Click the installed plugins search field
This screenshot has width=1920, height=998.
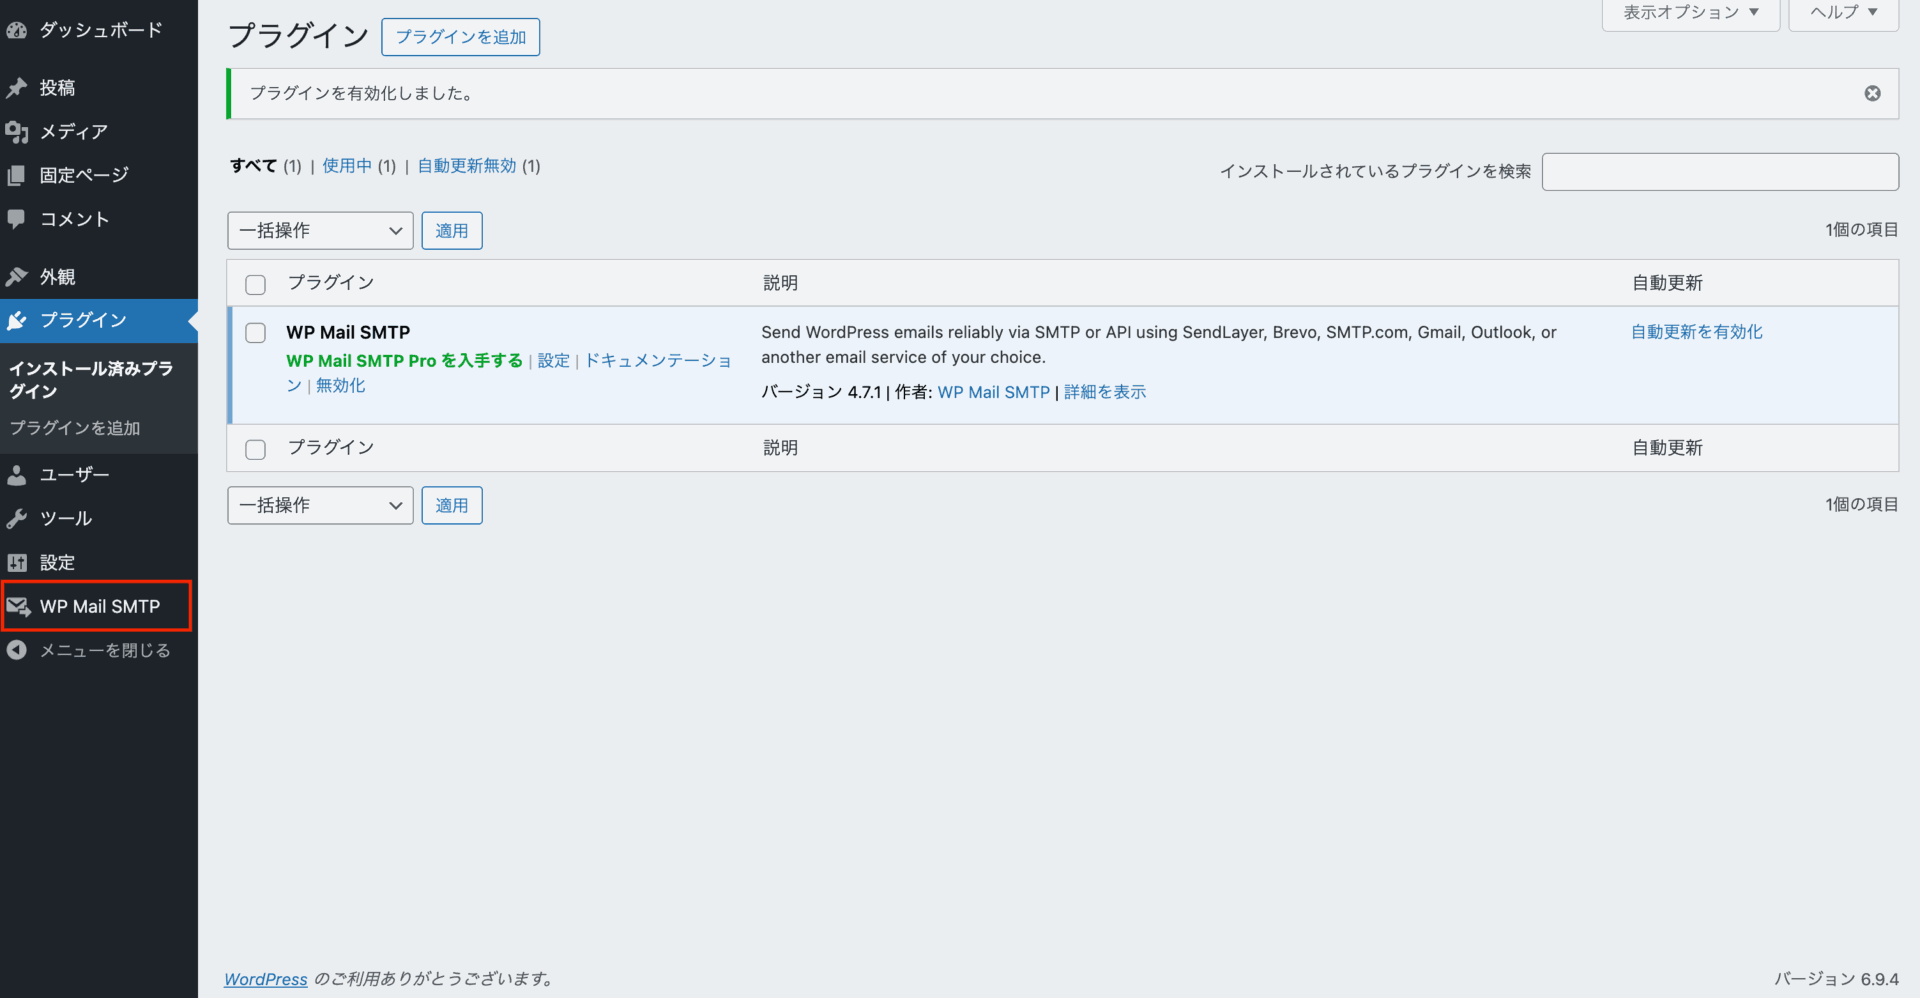[x=1719, y=172]
